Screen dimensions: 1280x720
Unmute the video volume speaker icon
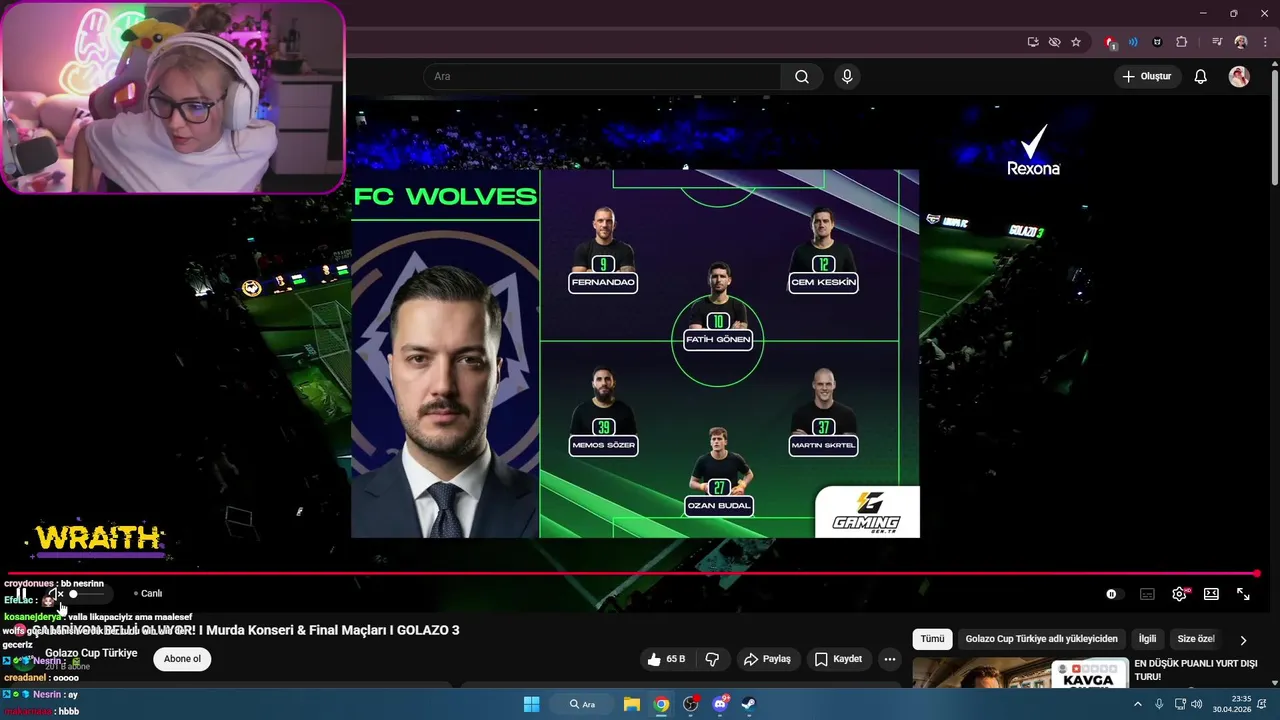pos(55,594)
